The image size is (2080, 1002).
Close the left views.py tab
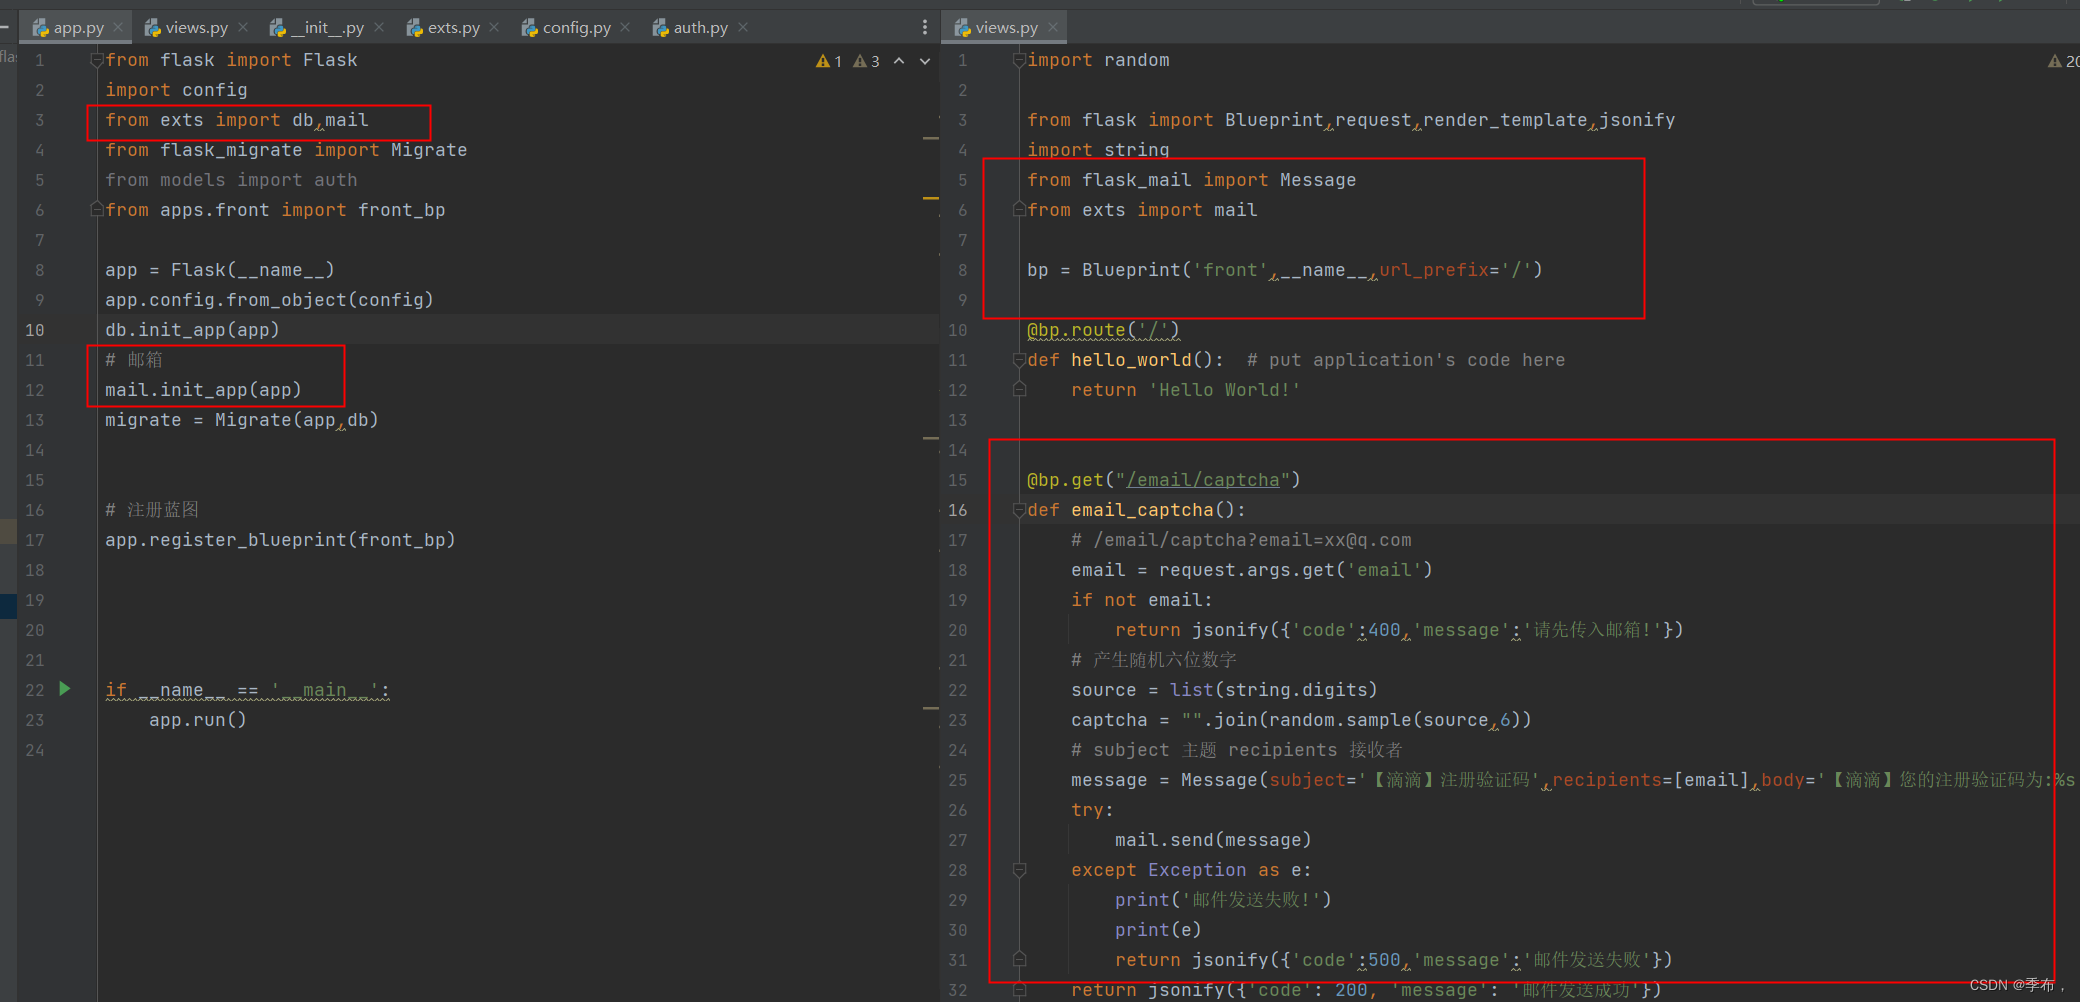point(243,28)
